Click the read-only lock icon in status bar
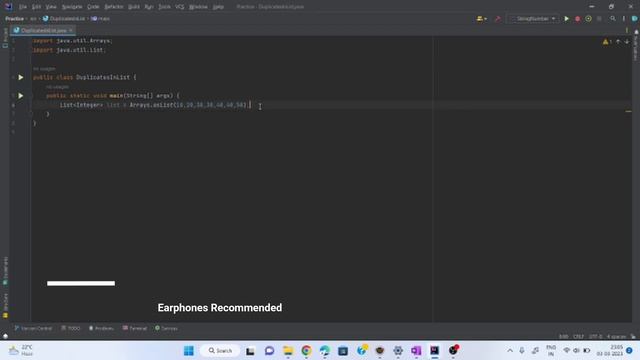Image resolution: width=640 pixels, height=360 pixels. [x=633, y=337]
